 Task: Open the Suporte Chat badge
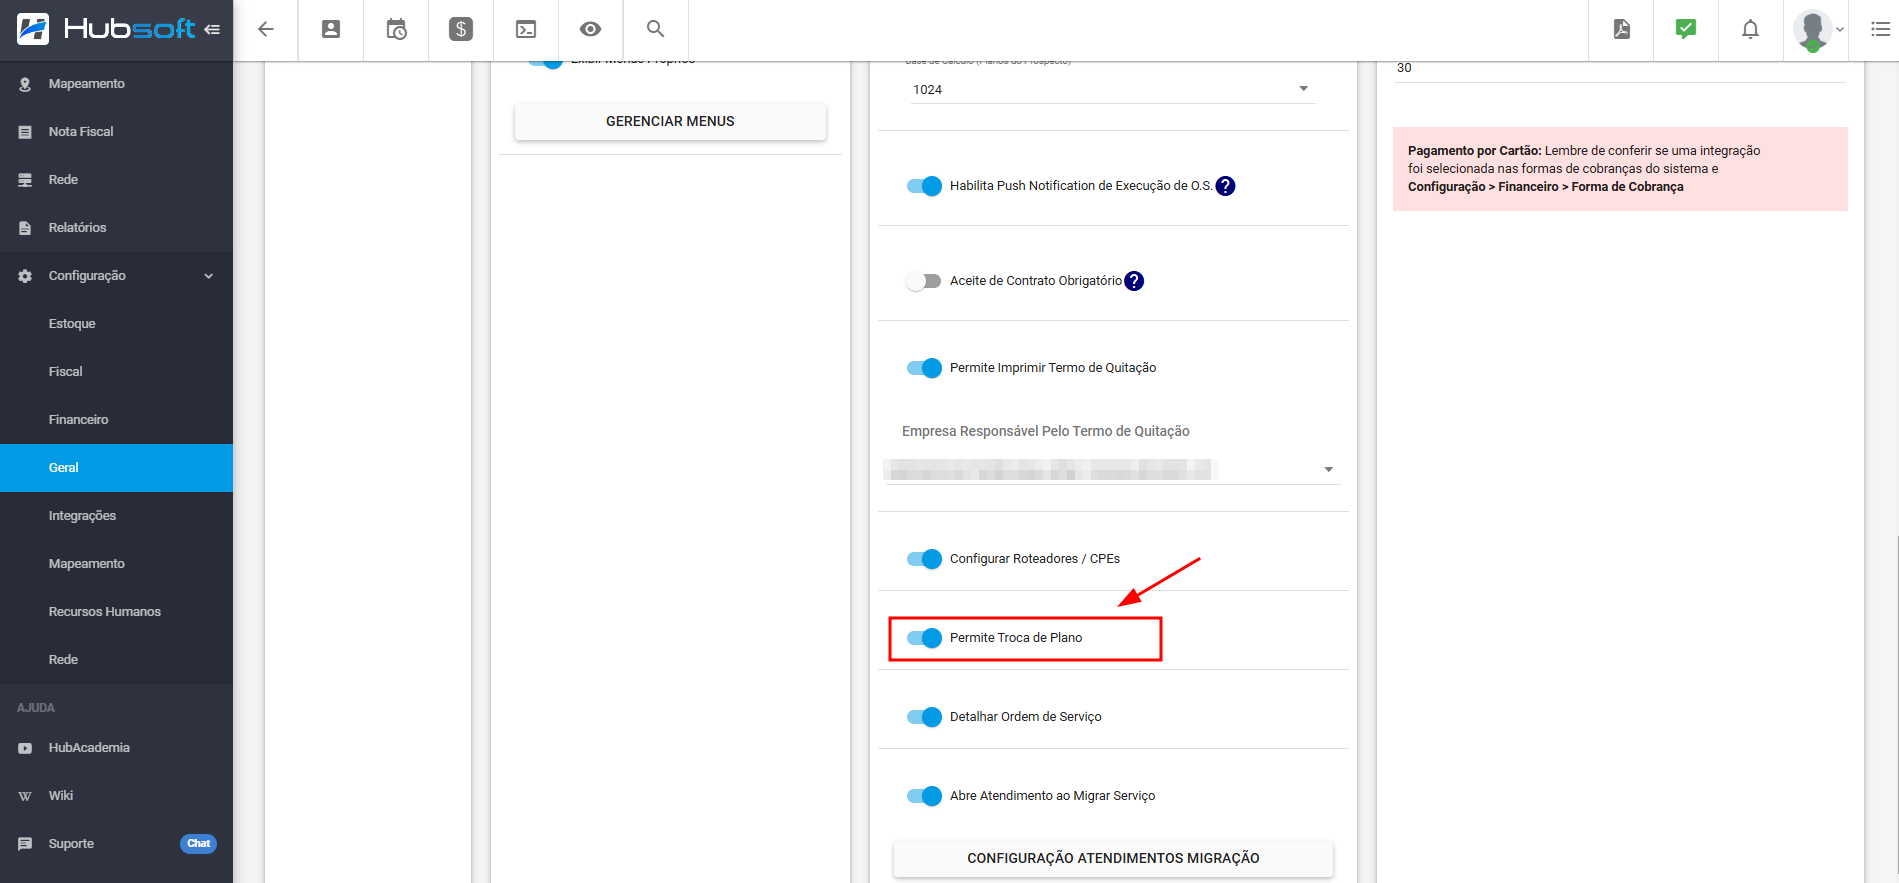pos(199,843)
